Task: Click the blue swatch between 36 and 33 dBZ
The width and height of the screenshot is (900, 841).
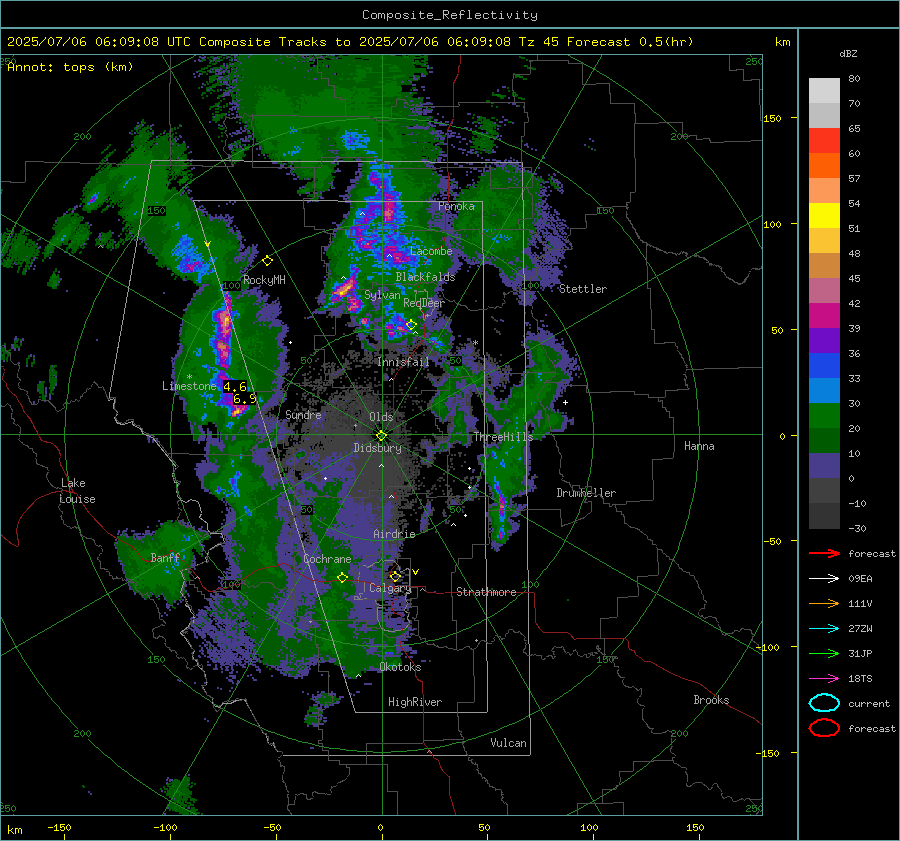Action: pos(824,366)
